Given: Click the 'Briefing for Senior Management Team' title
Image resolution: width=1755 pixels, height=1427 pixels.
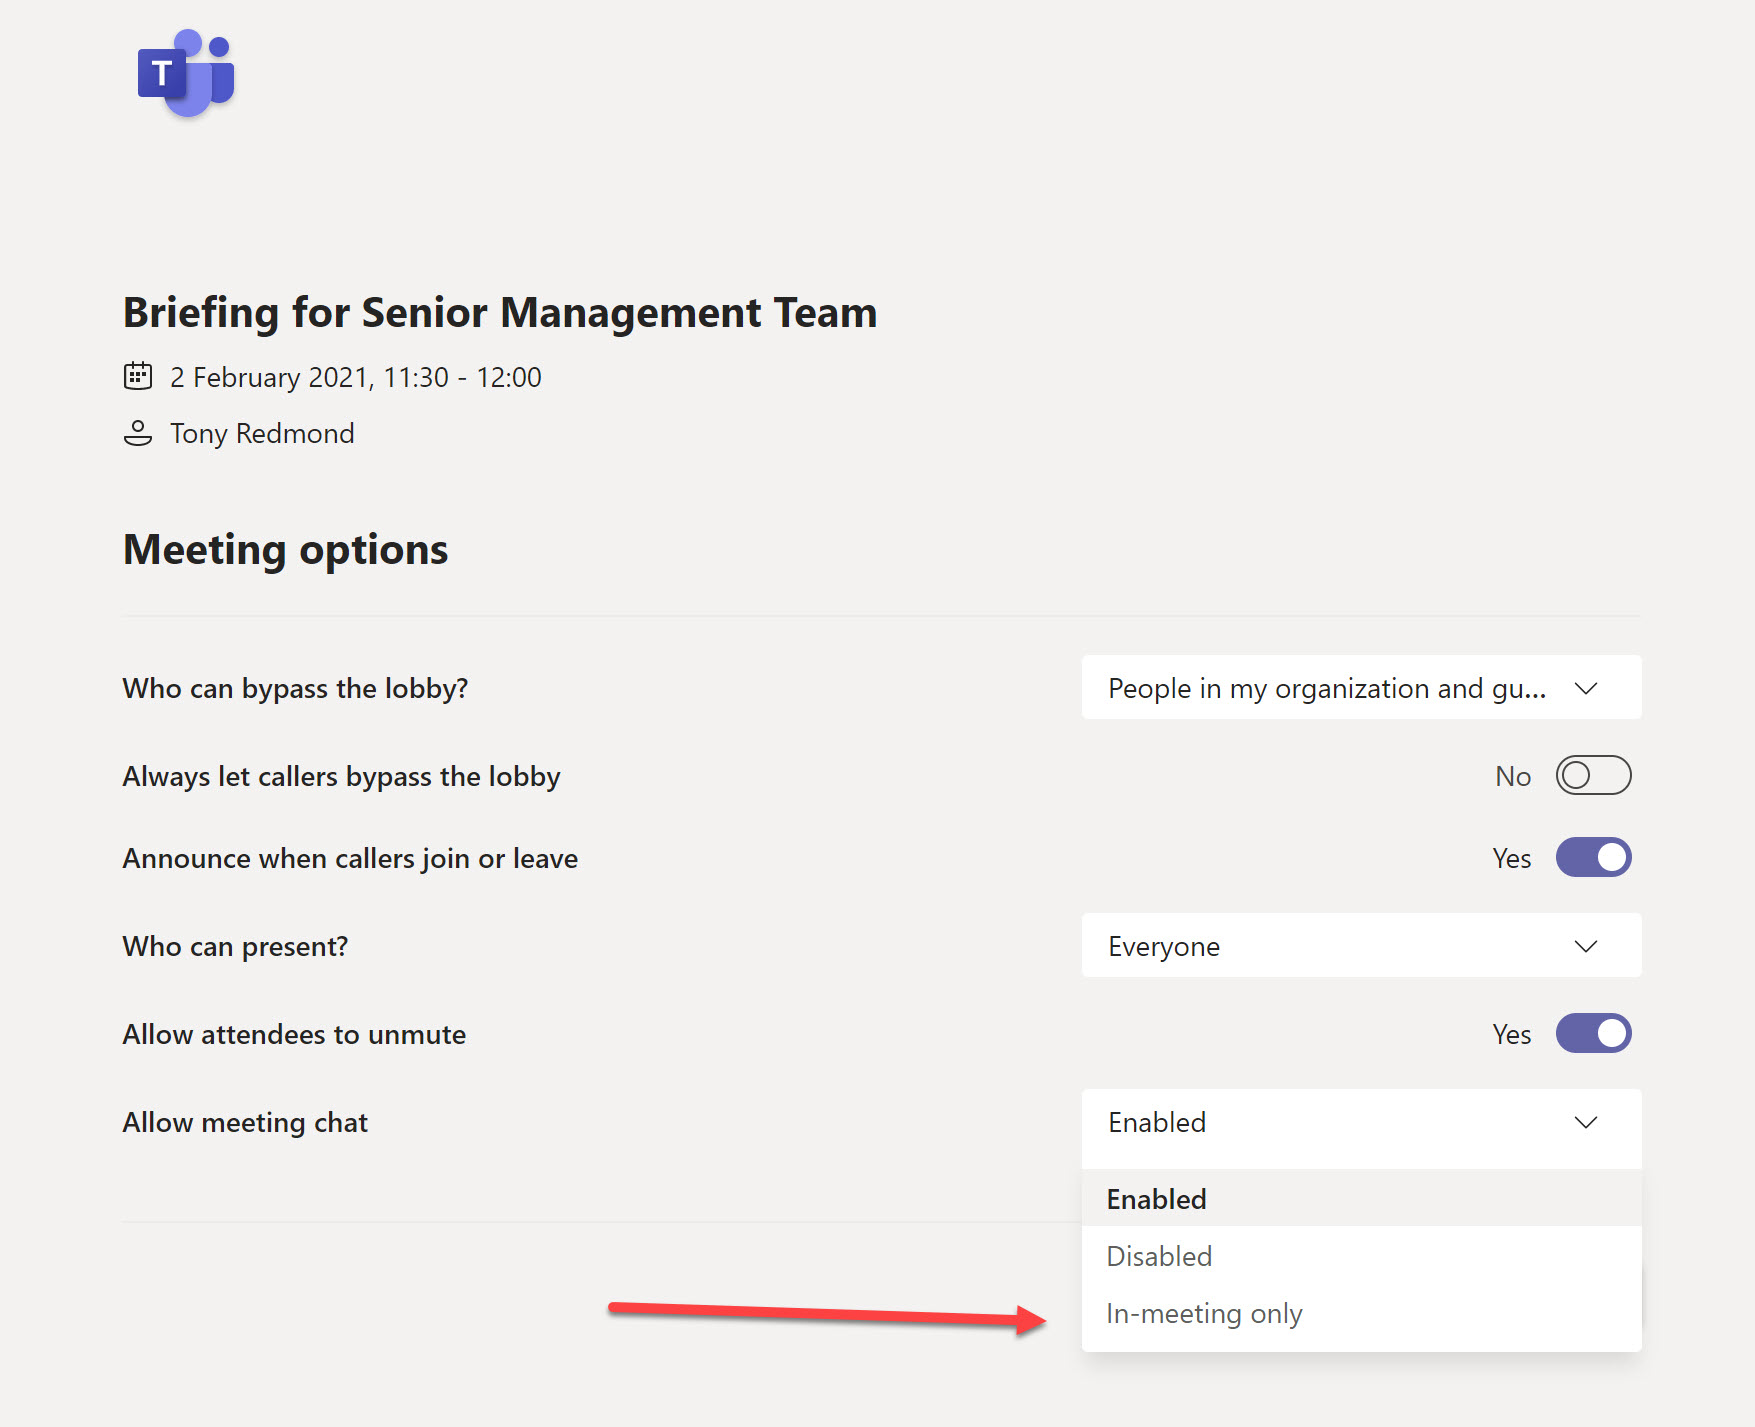Looking at the screenshot, I should point(500,313).
